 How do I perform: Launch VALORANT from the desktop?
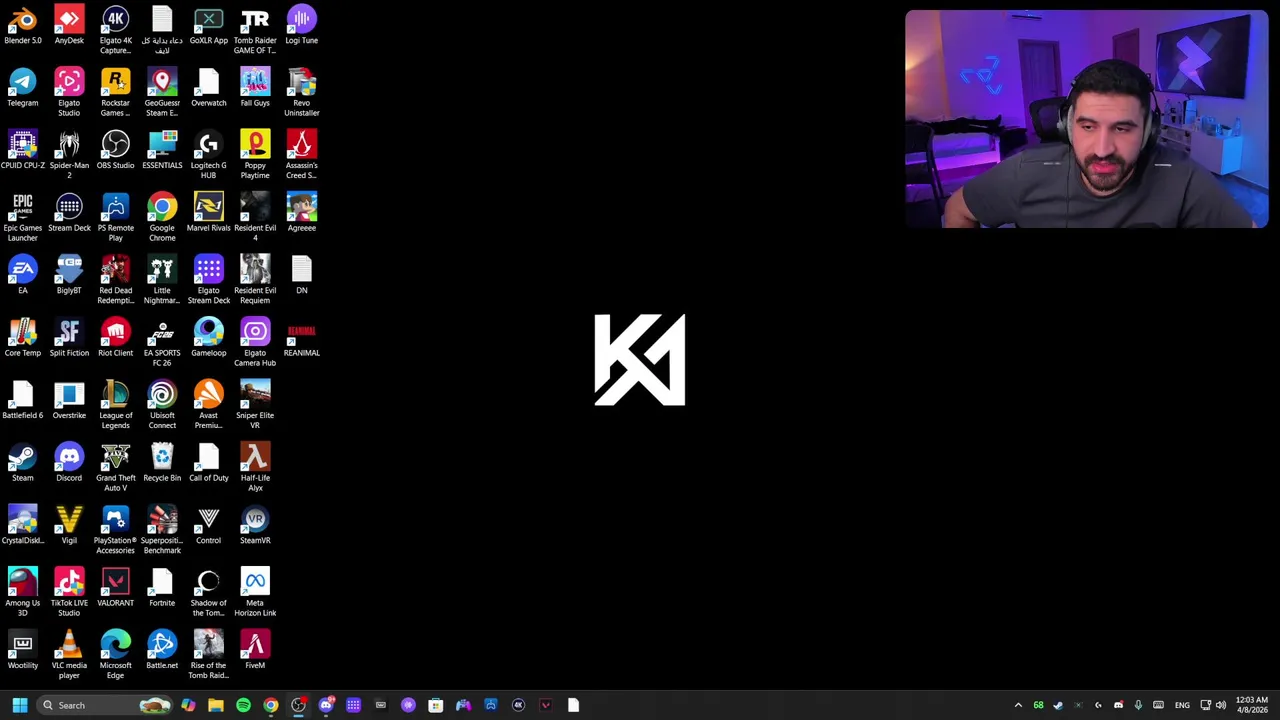(x=116, y=589)
